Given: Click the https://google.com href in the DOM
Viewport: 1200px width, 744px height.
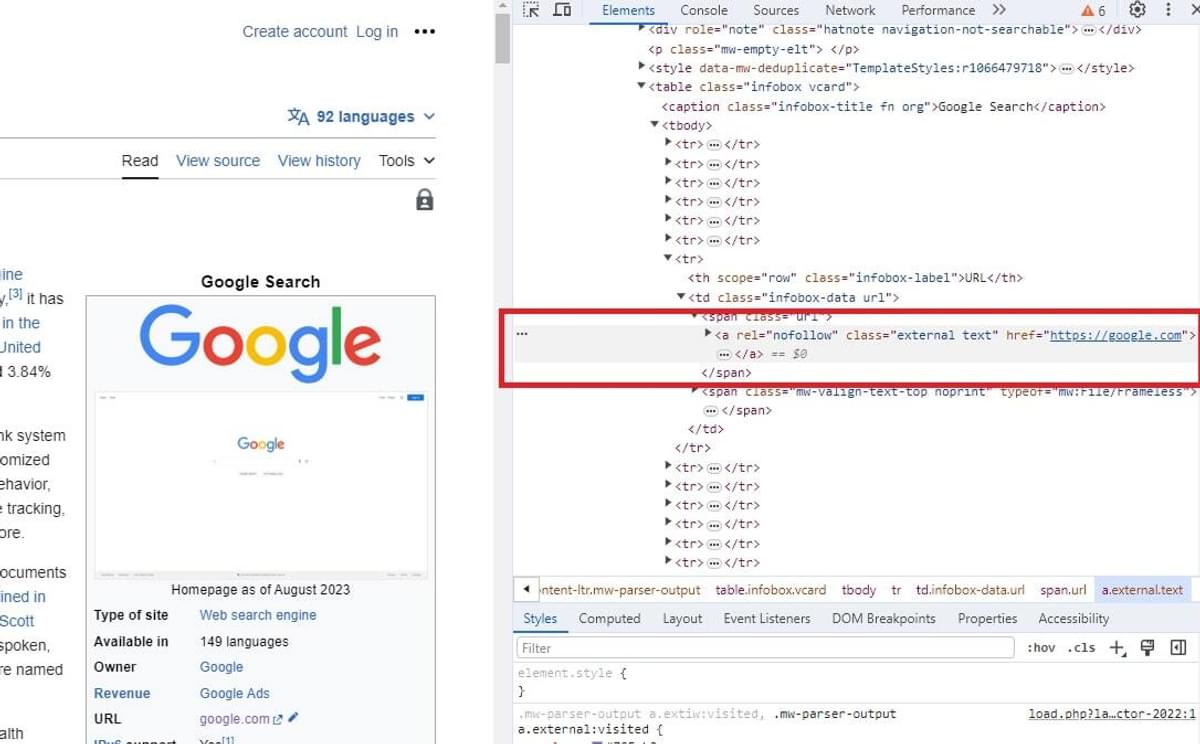Looking at the screenshot, I should point(1116,335).
